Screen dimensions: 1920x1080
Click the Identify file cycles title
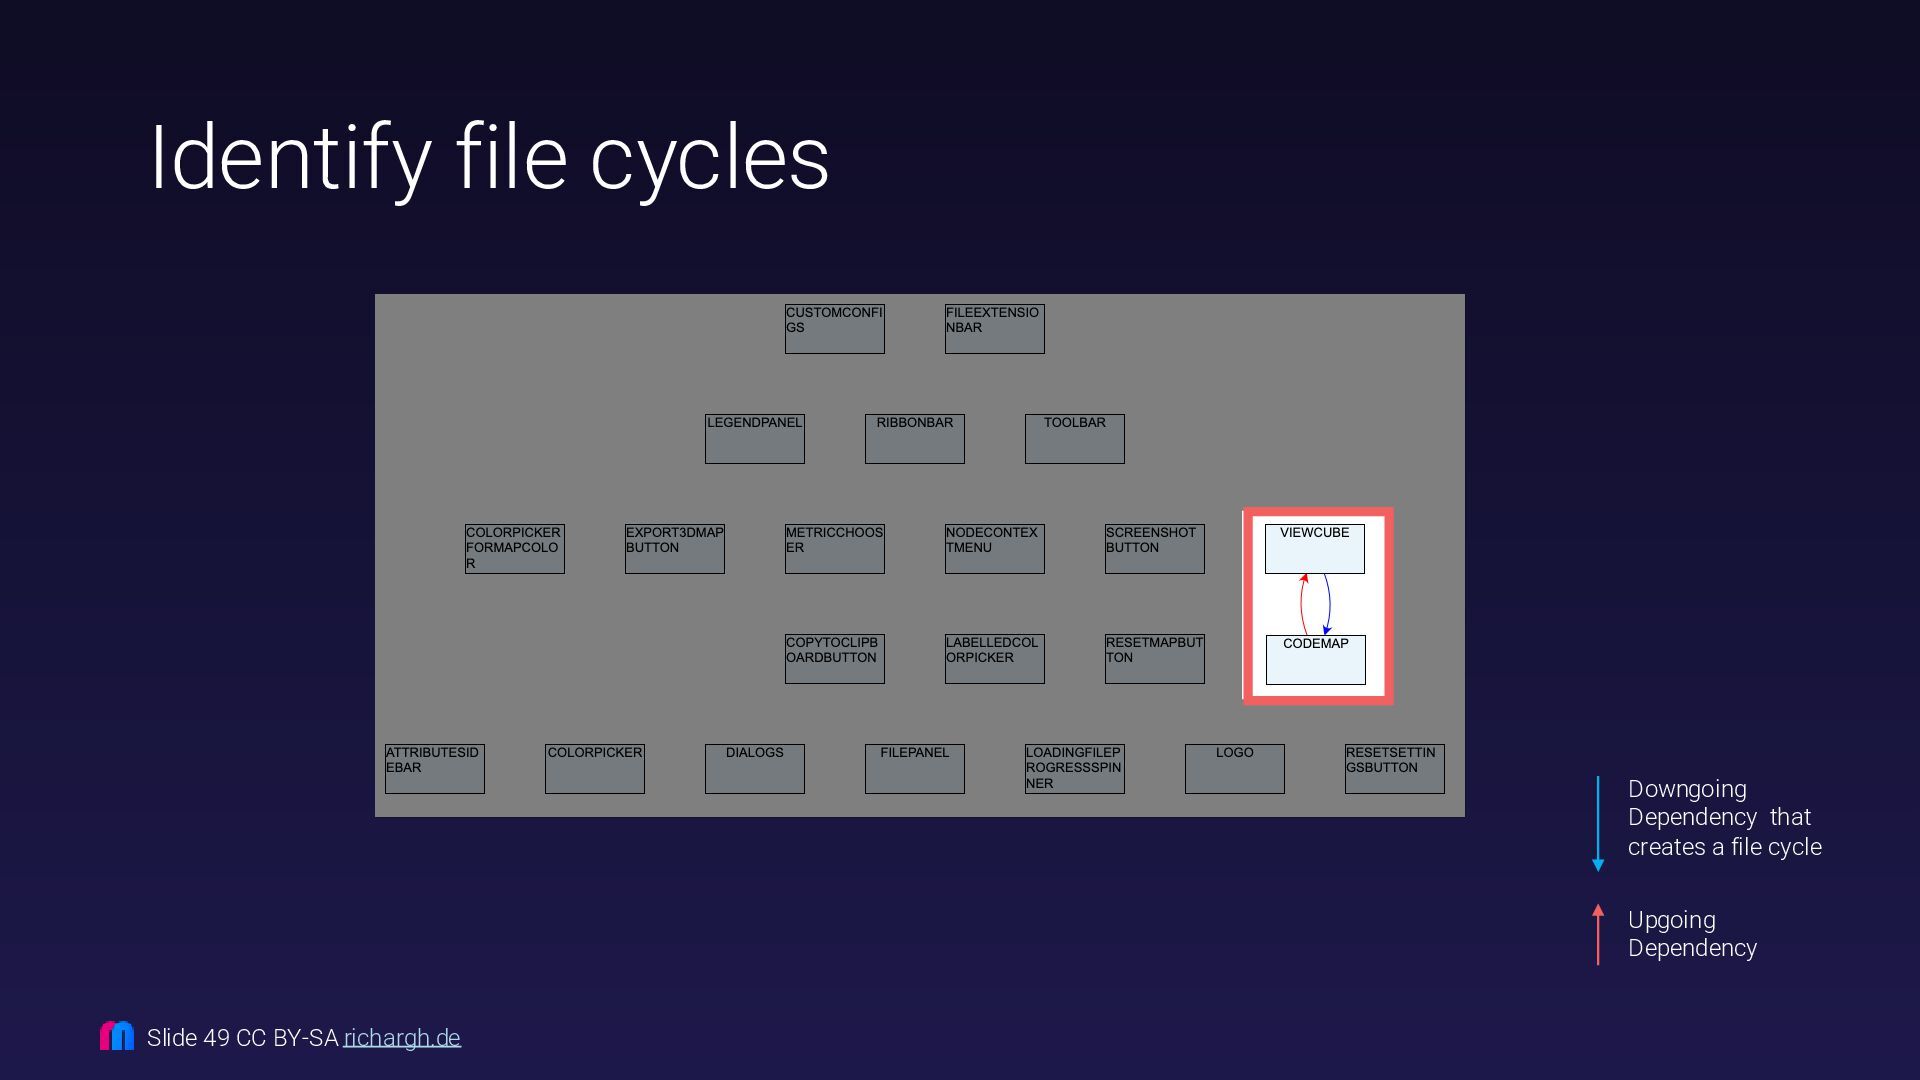489,158
